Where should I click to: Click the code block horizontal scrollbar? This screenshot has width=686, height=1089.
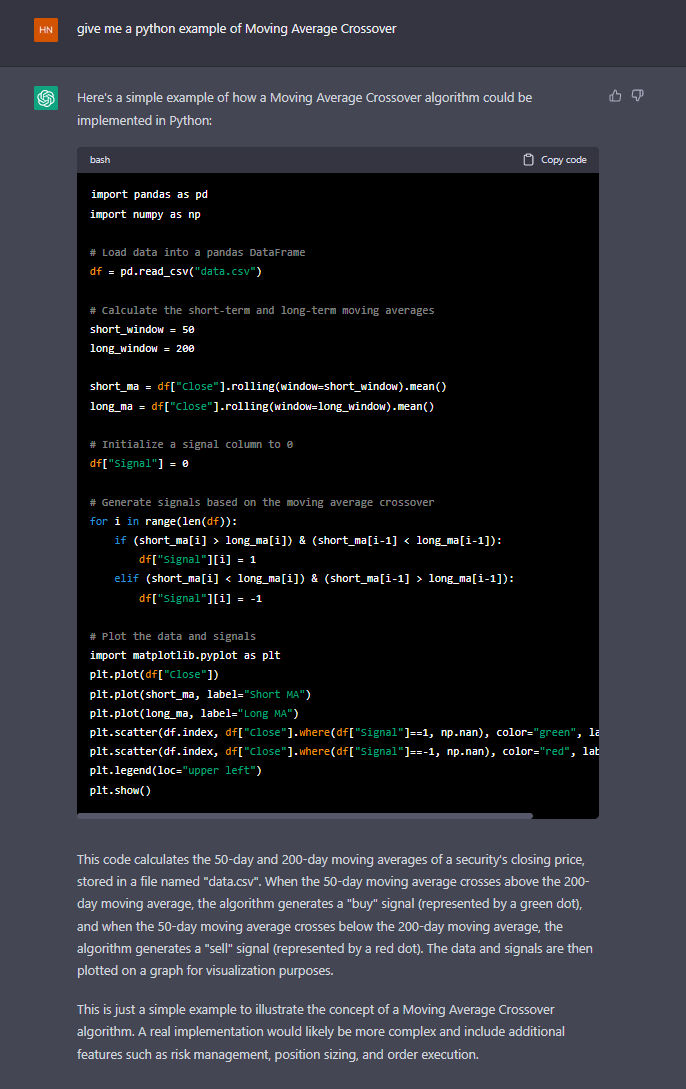coord(305,816)
